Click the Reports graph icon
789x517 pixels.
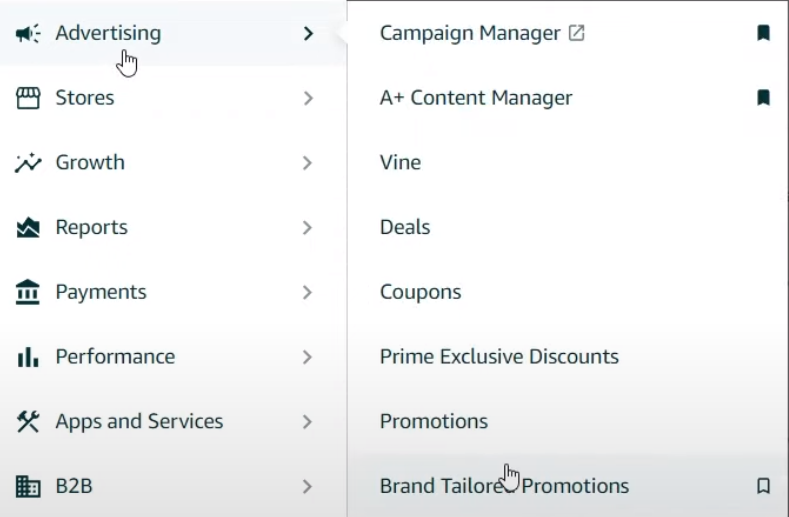click(x=28, y=228)
